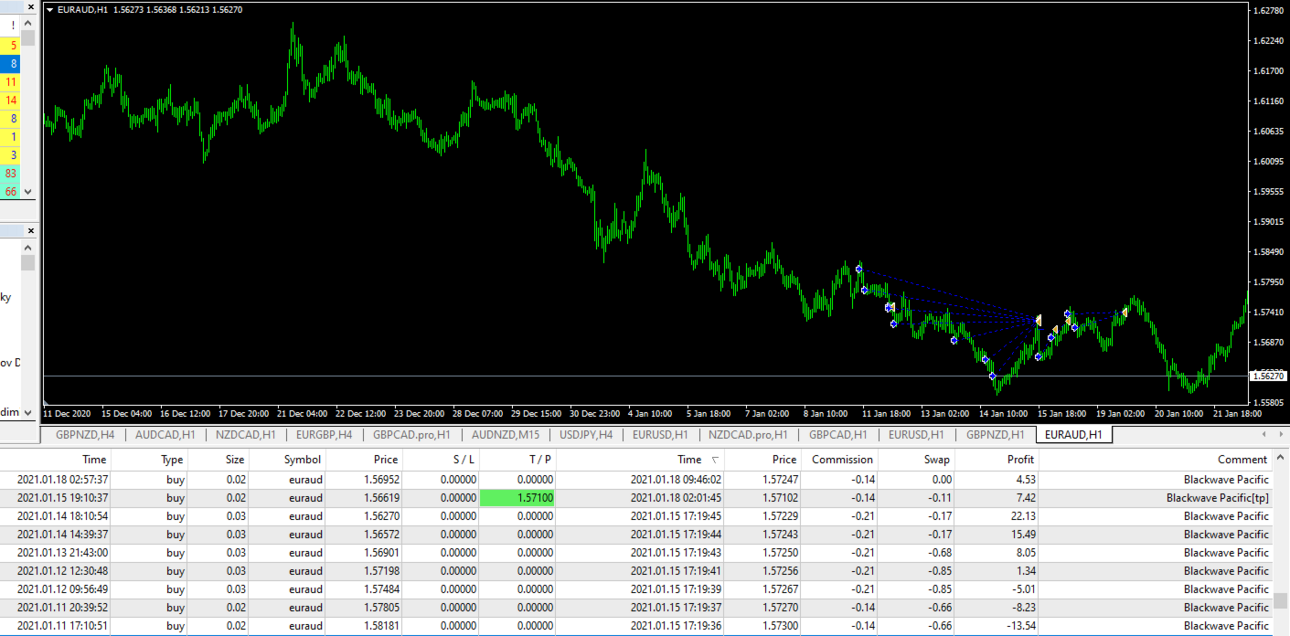Click the Market Watch list scroll-up arrow
The image size is (1290, 636).
[28, 23]
